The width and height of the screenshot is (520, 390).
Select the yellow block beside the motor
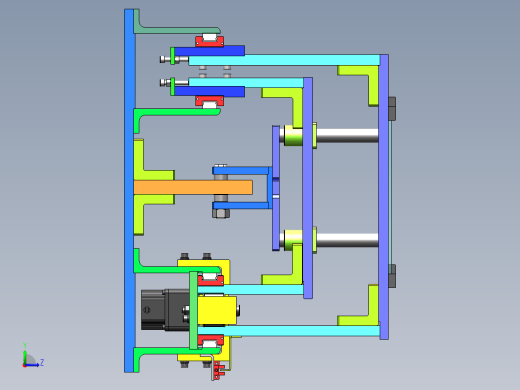[x=217, y=310]
